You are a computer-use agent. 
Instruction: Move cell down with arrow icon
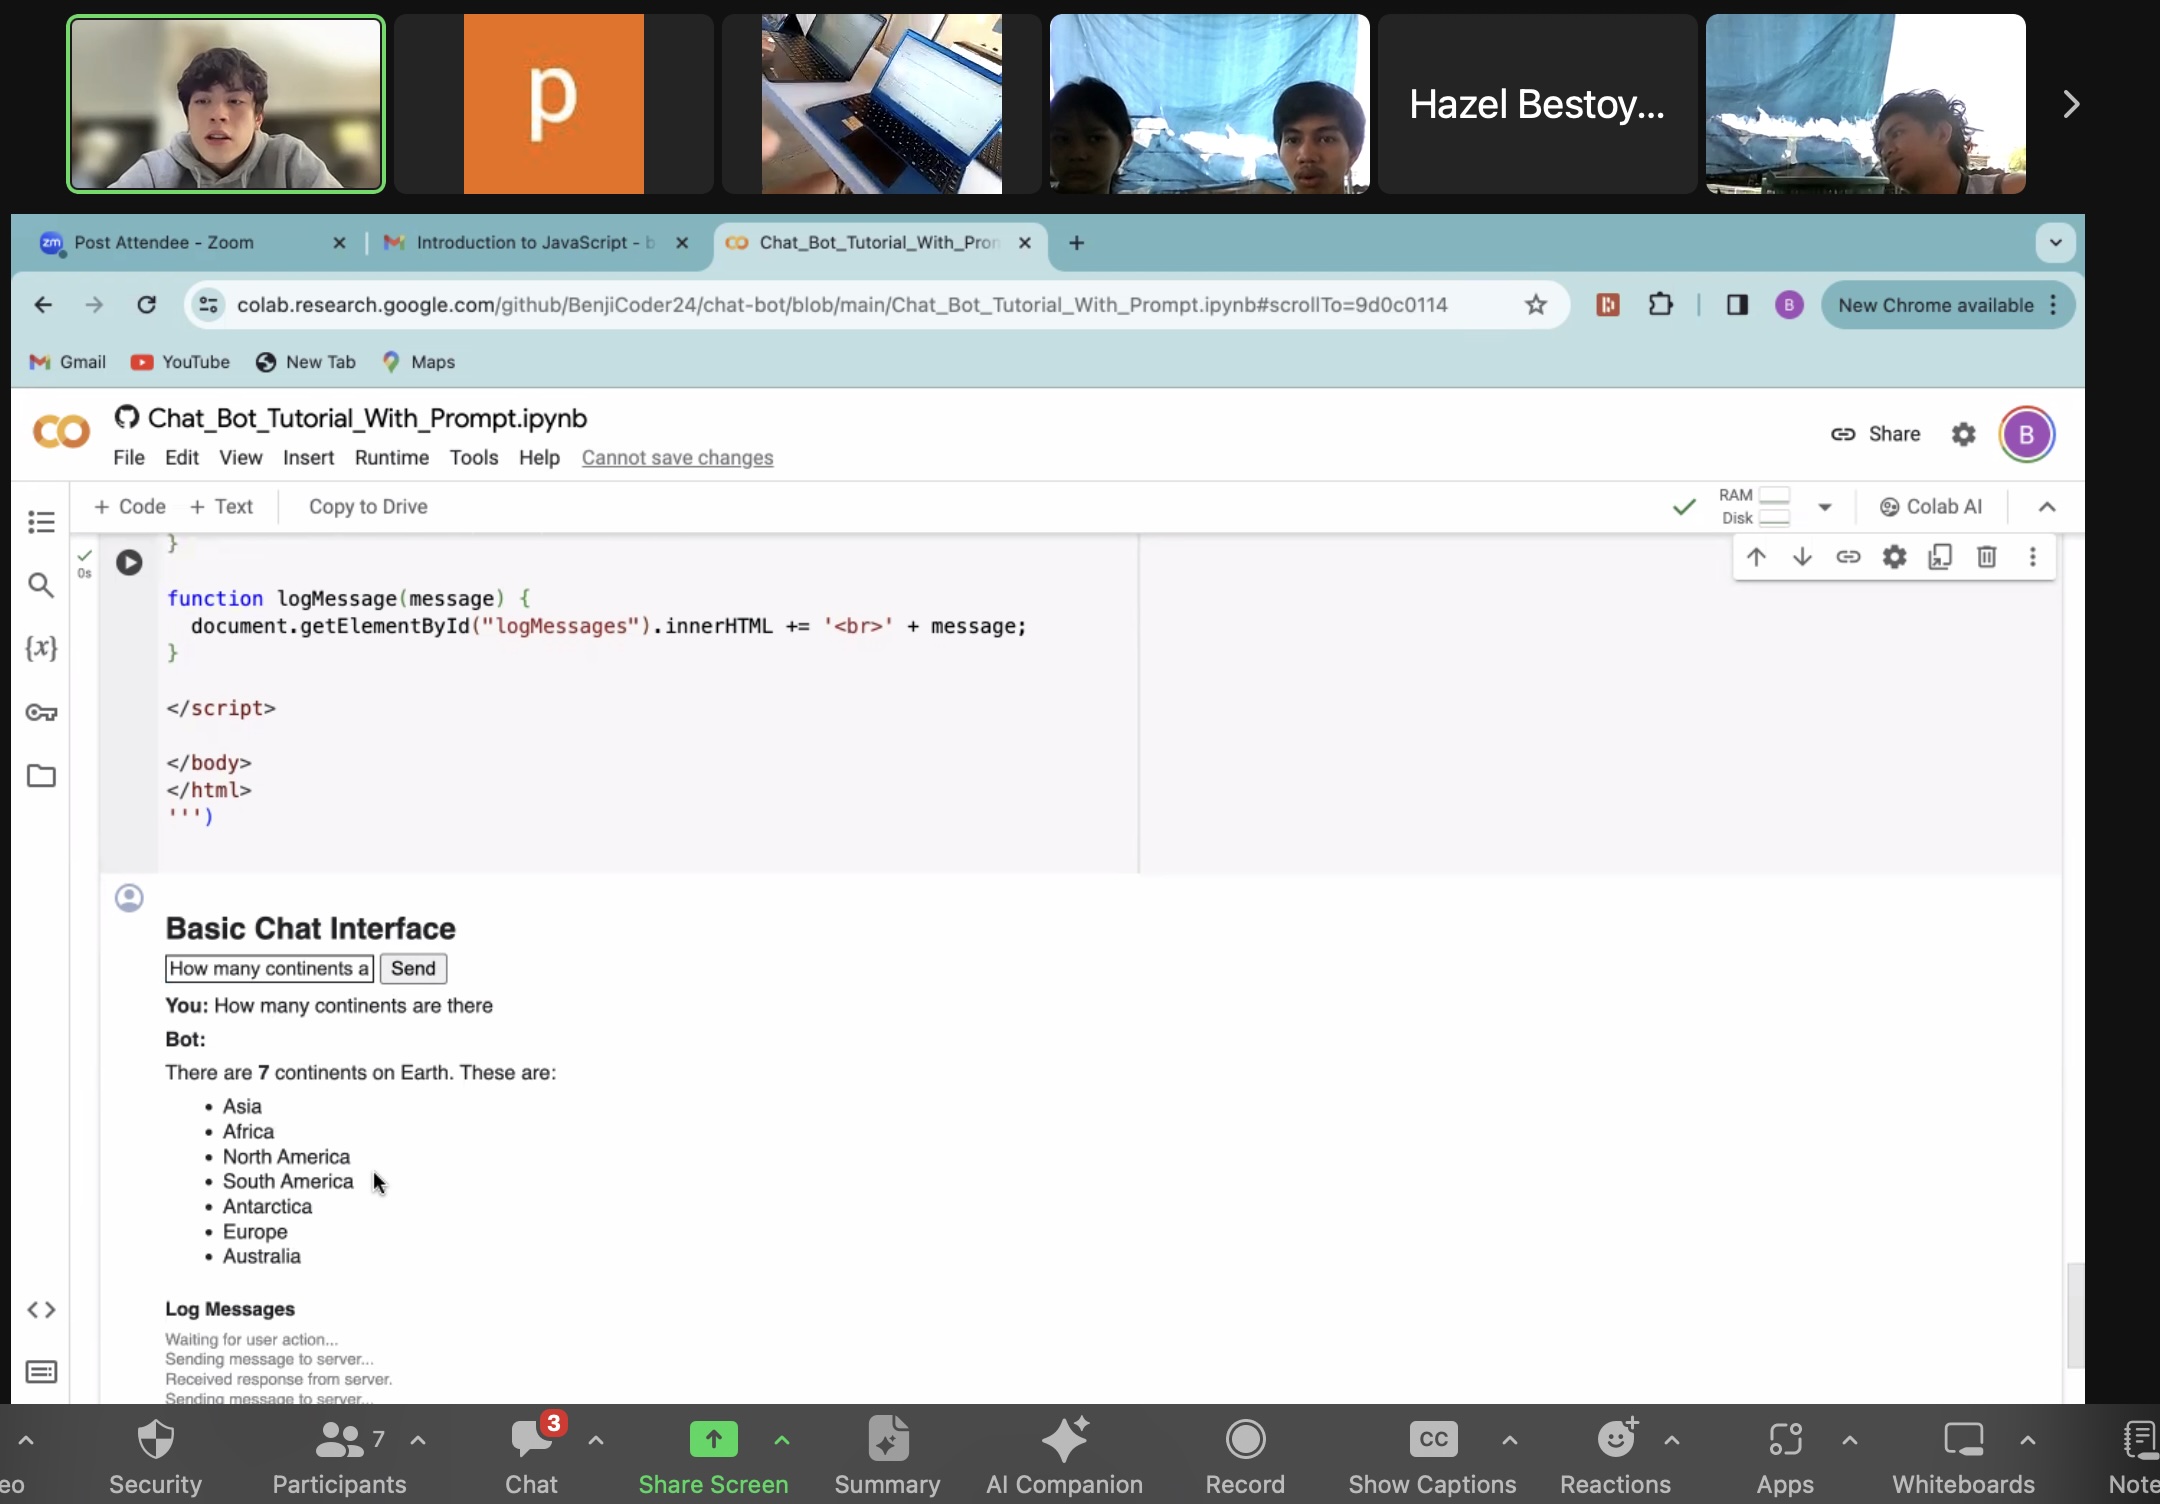[1802, 557]
